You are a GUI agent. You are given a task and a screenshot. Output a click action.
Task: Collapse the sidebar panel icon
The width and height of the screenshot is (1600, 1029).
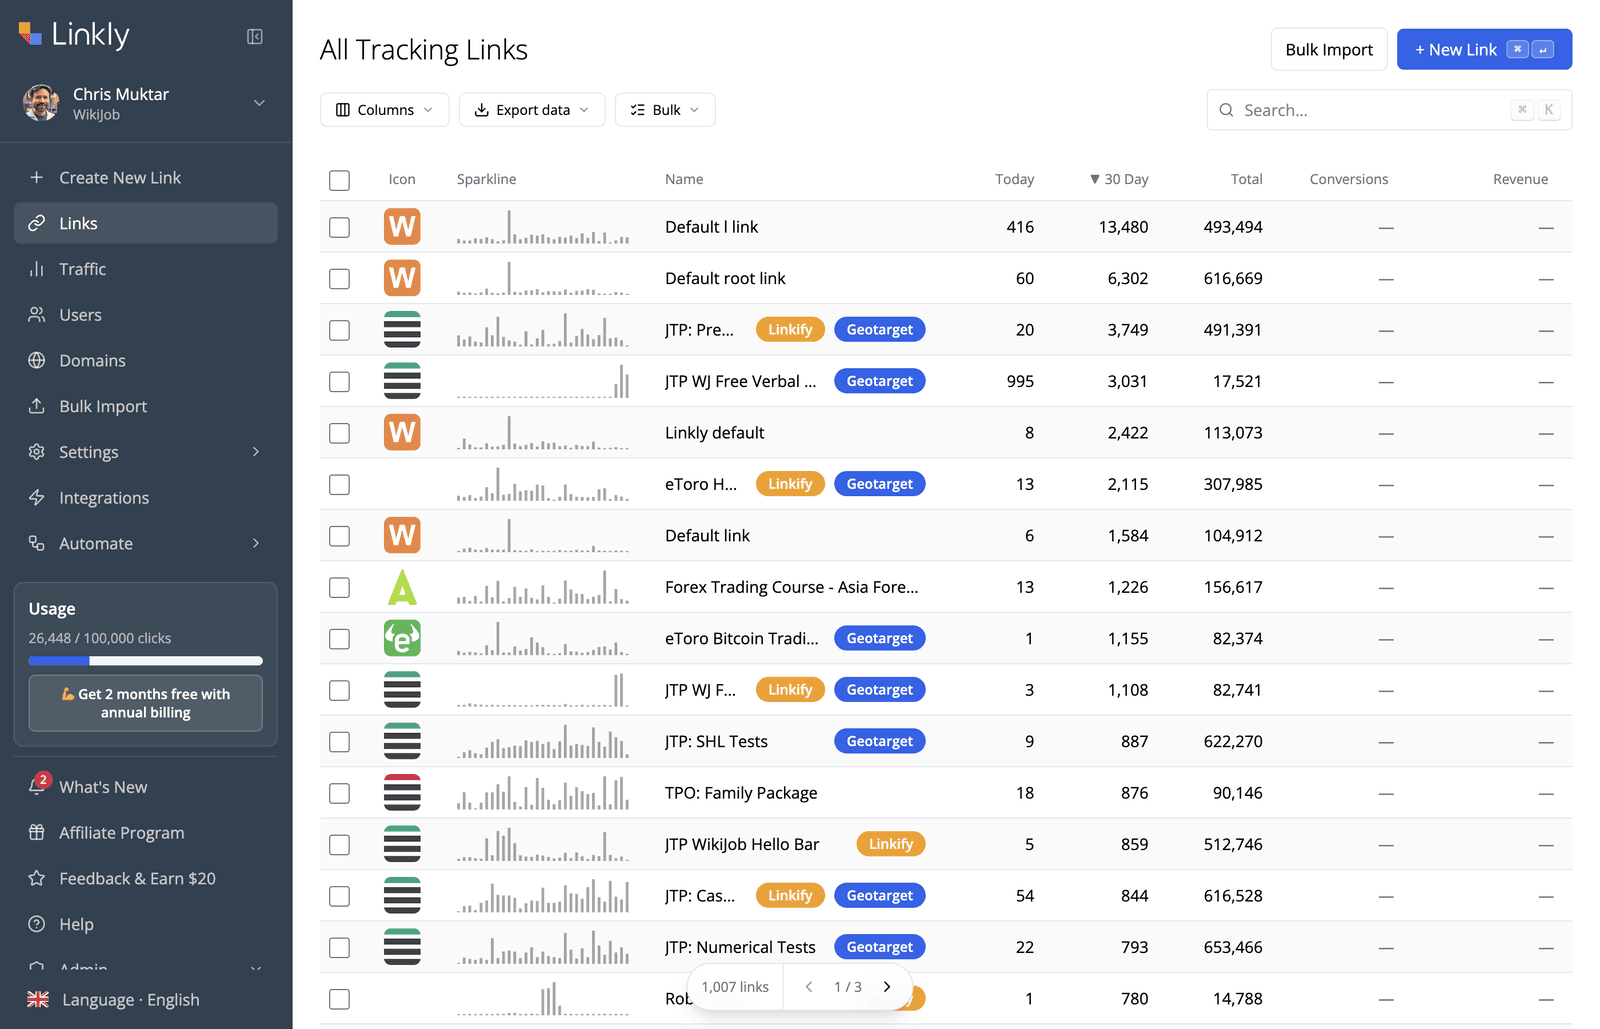[x=255, y=37]
